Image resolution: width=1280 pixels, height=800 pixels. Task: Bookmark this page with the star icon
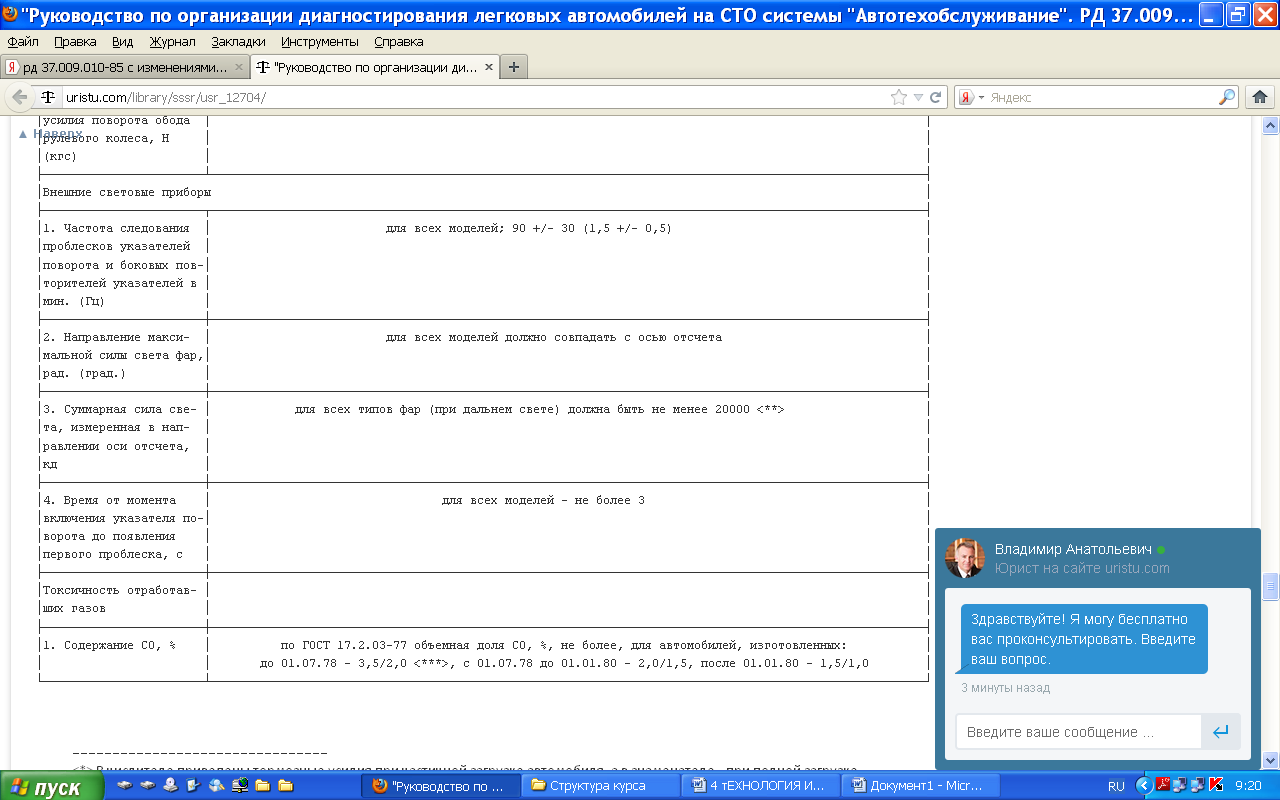click(x=899, y=97)
